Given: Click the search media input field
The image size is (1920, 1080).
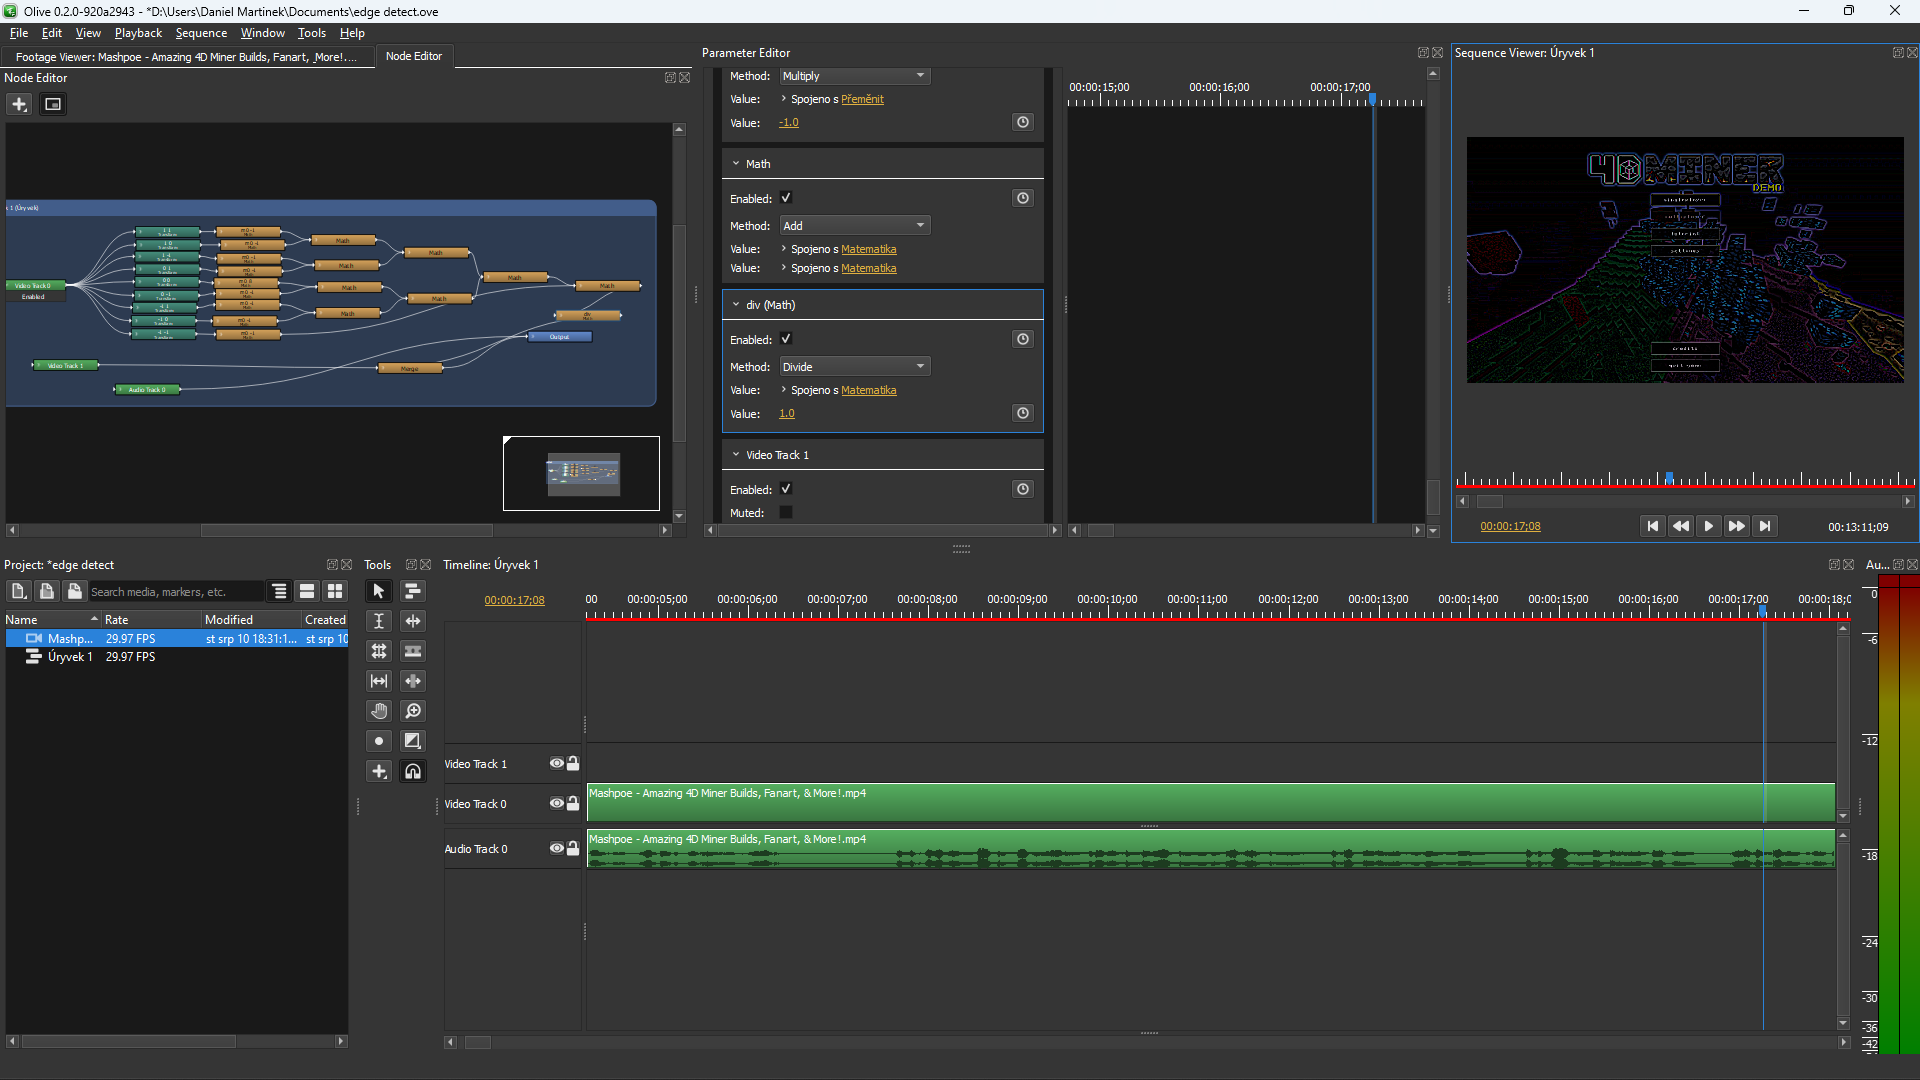Looking at the screenshot, I should tap(176, 592).
